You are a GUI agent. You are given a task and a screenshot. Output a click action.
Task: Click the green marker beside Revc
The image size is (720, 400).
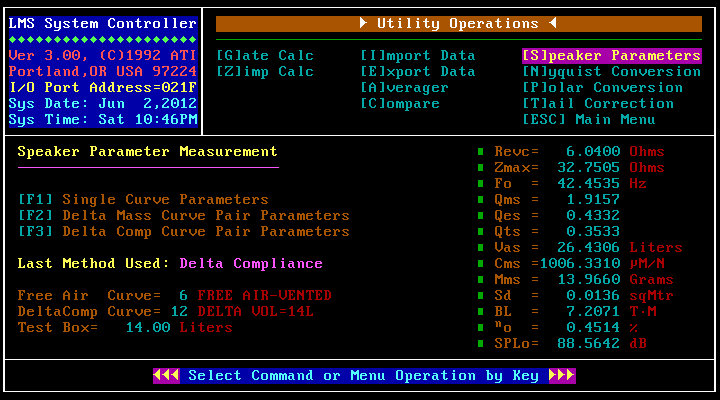pyautogui.click(x=480, y=152)
